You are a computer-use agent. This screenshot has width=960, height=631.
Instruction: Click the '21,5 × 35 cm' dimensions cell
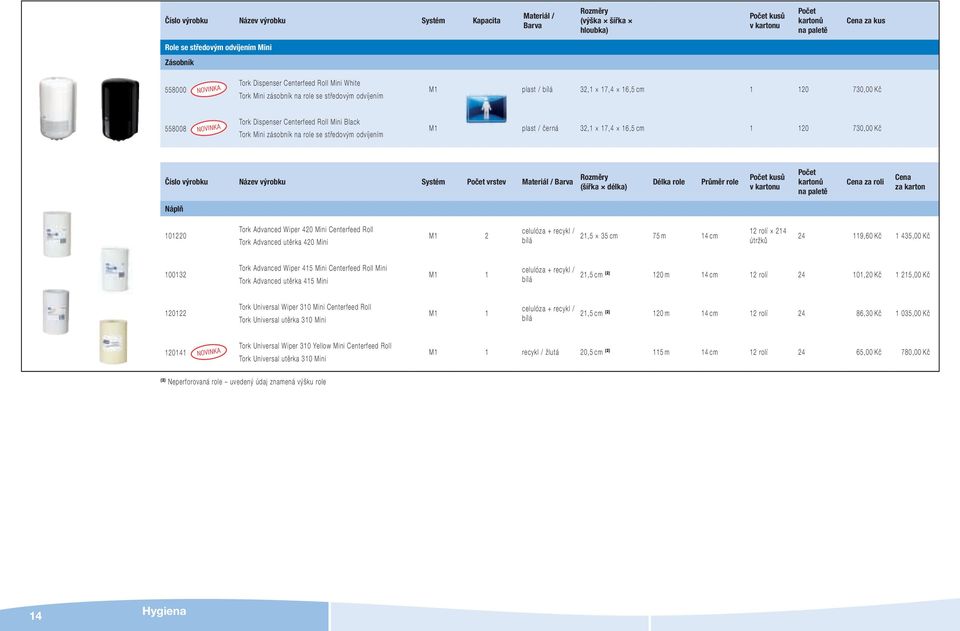pyautogui.click(x=599, y=236)
